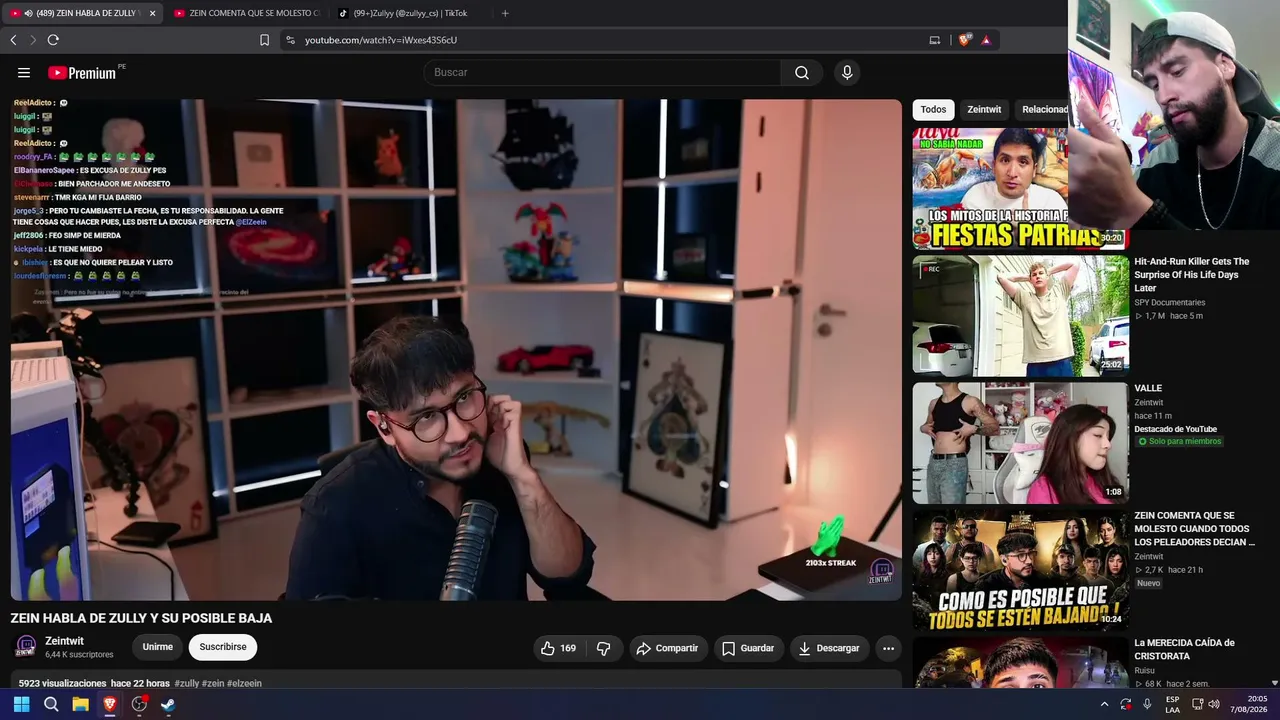Click the magnifier search button on YouTube

pos(802,72)
